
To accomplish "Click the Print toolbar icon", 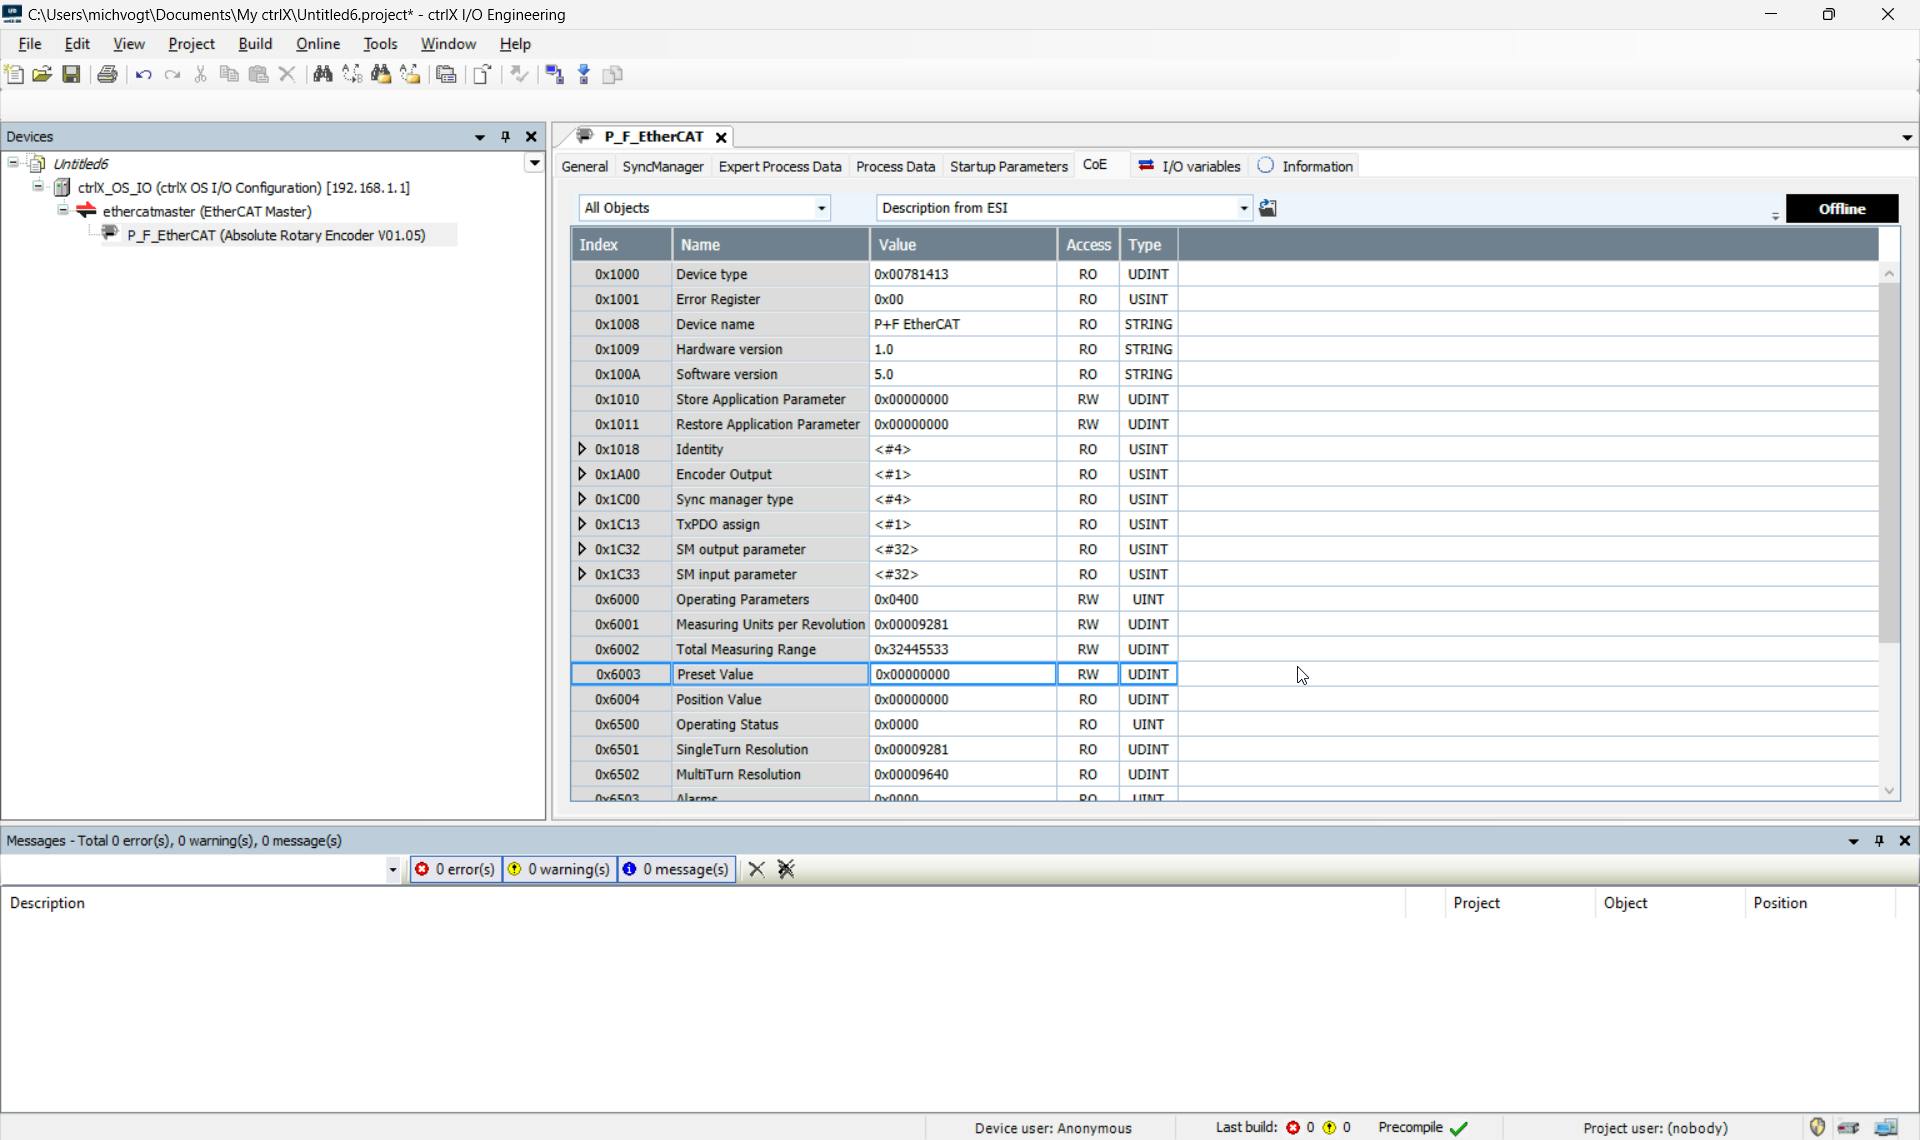I will [x=107, y=75].
